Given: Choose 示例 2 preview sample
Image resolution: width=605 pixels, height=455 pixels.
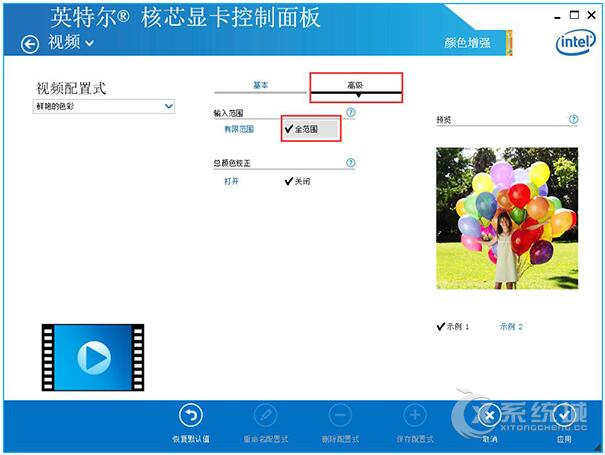Looking at the screenshot, I should 511,326.
